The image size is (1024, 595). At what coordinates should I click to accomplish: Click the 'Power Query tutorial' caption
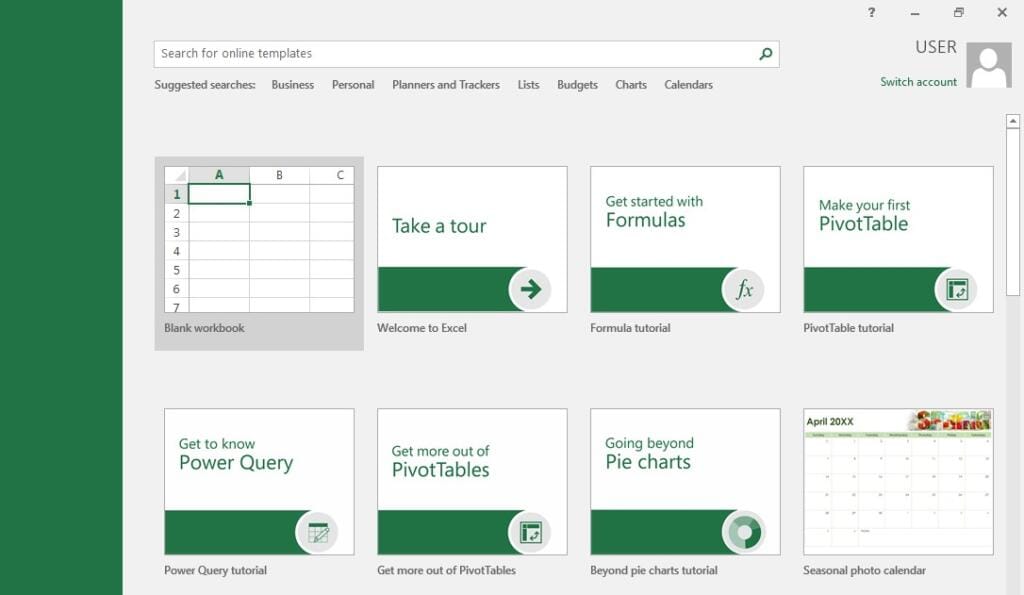pyautogui.click(x=216, y=570)
